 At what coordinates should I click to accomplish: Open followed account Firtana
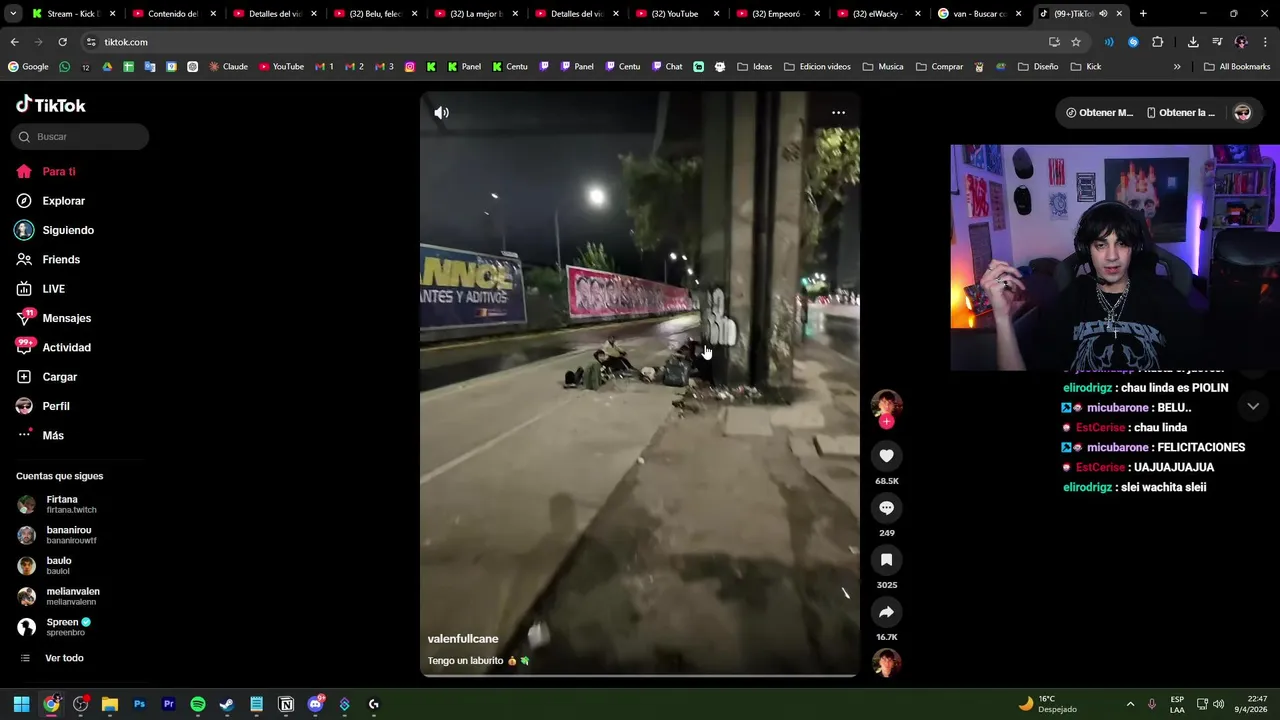(x=62, y=504)
